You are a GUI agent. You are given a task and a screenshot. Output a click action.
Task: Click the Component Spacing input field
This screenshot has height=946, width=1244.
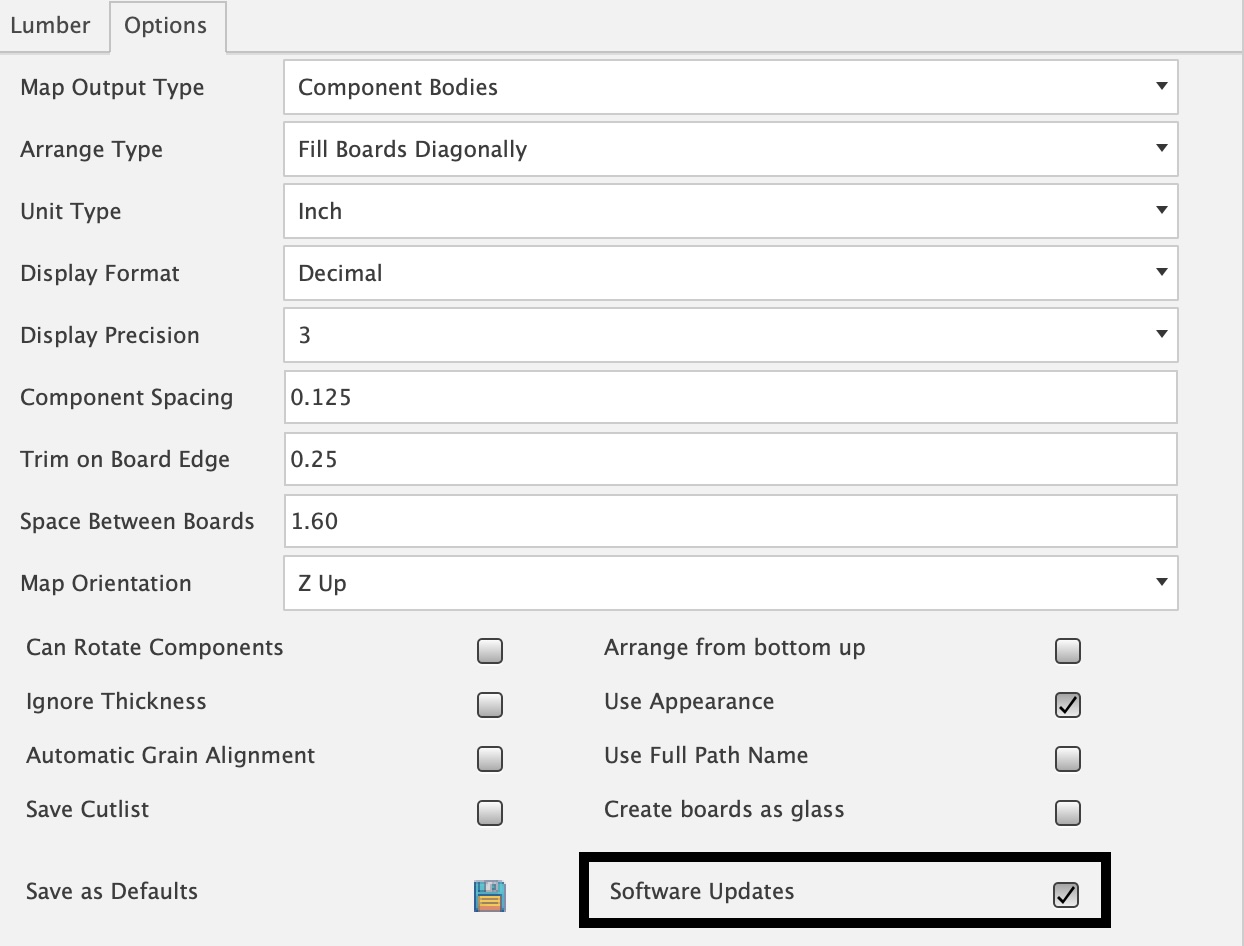coord(730,398)
